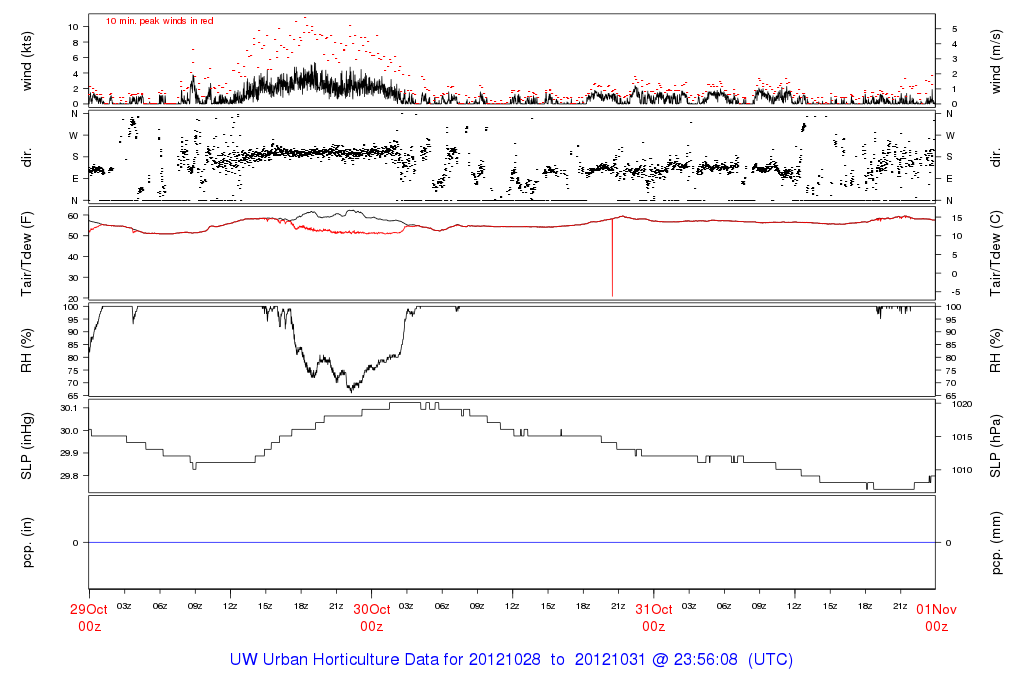Click the '06z' time label after 31Oct
This screenshot has height=700, width=1024.
click(724, 607)
